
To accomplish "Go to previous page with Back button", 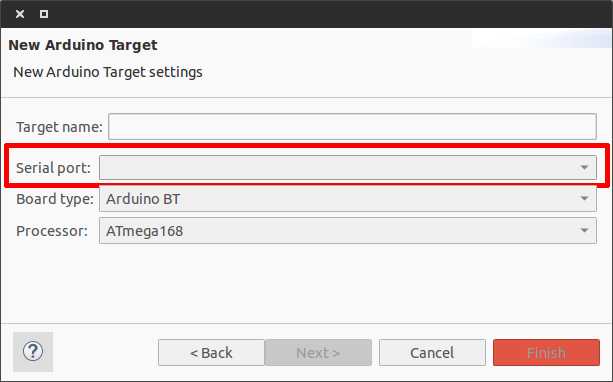I will (211, 353).
